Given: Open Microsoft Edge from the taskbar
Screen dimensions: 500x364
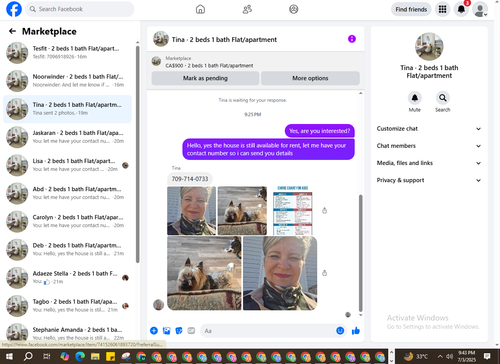Looking at the screenshot, I should [x=80, y=356].
